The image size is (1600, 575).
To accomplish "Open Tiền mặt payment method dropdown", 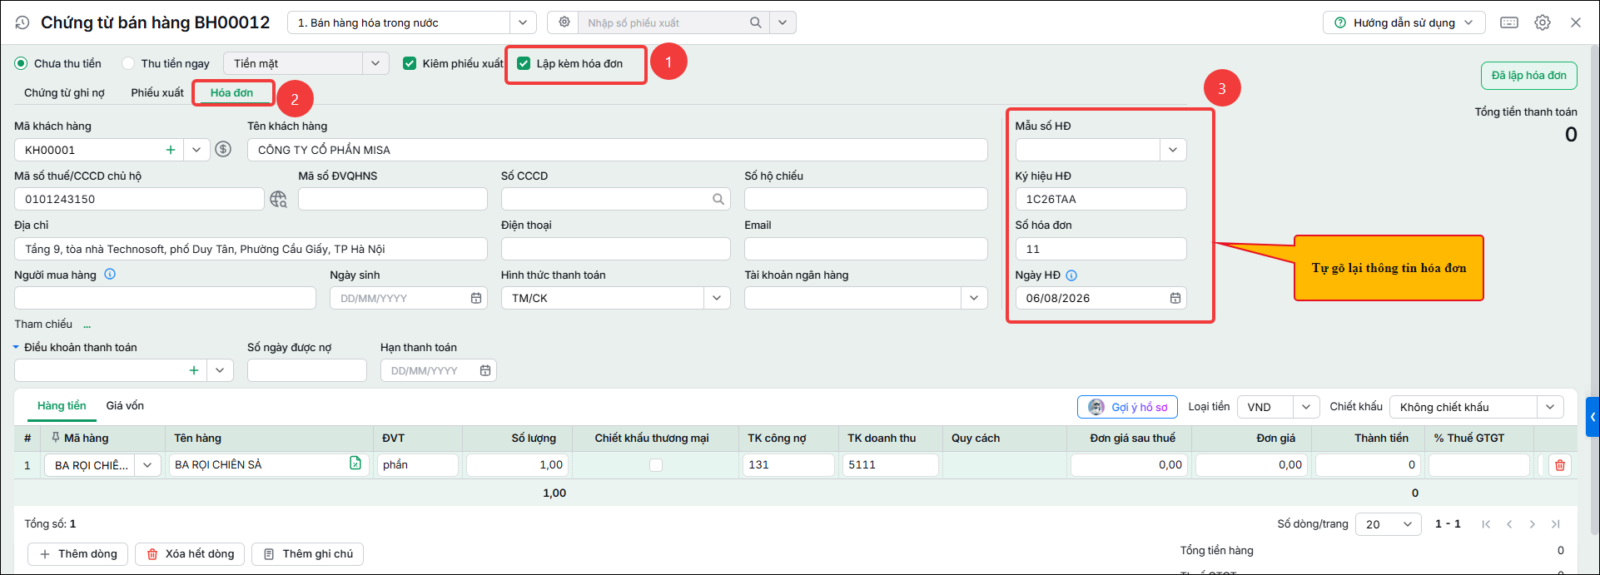I will (x=375, y=63).
